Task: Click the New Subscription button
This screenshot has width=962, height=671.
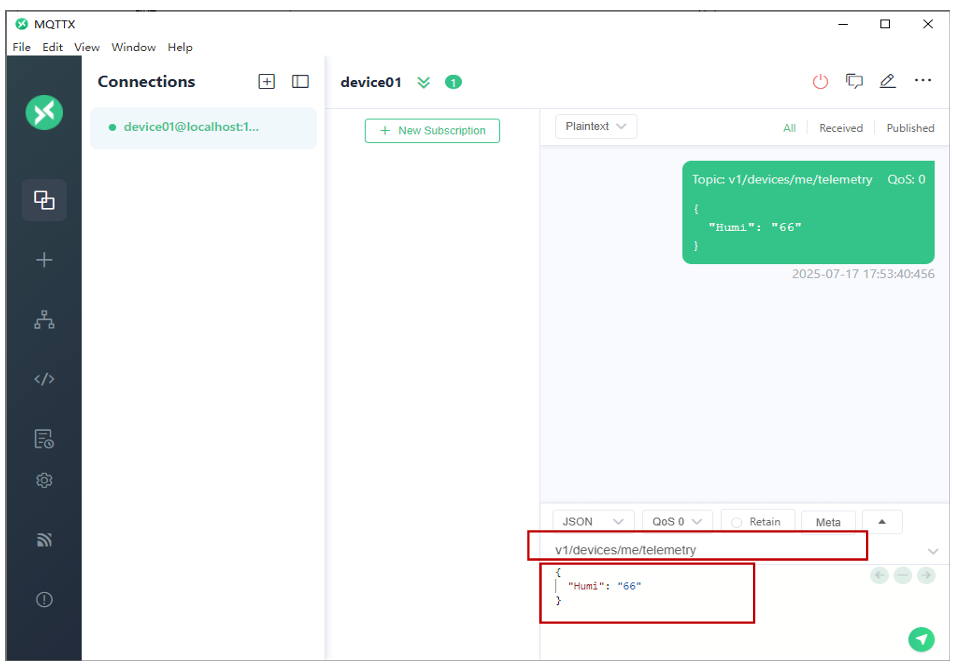Action: pos(432,131)
